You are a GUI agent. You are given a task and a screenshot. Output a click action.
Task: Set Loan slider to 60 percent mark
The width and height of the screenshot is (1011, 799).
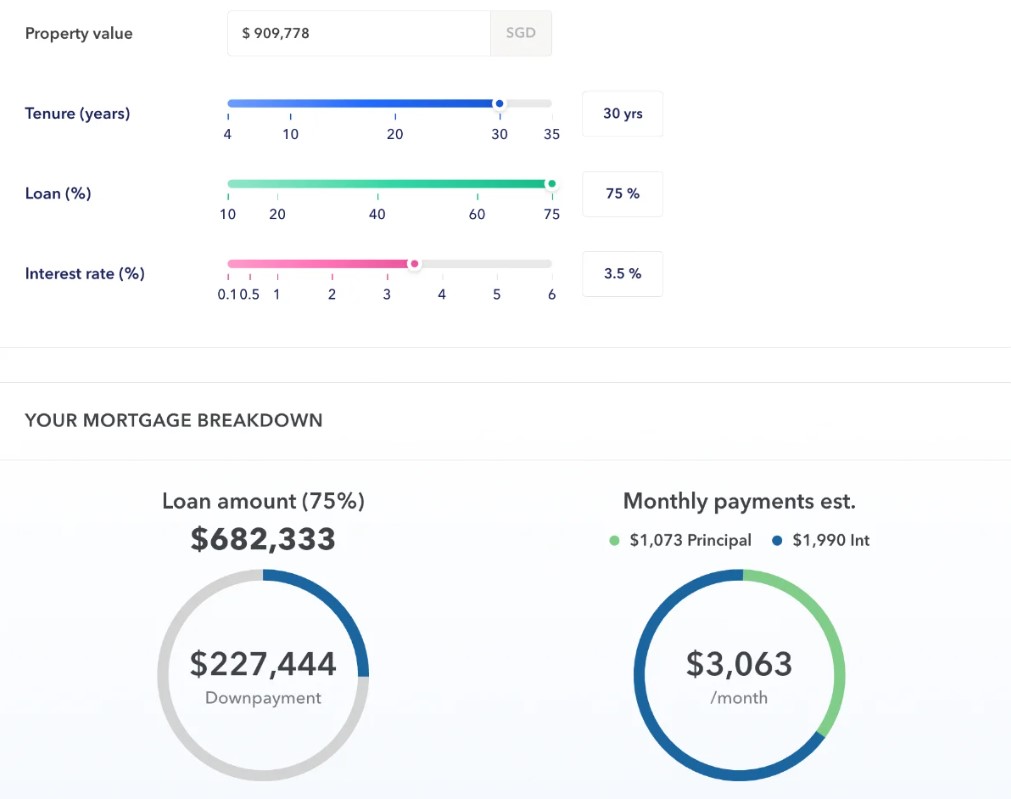click(x=477, y=184)
